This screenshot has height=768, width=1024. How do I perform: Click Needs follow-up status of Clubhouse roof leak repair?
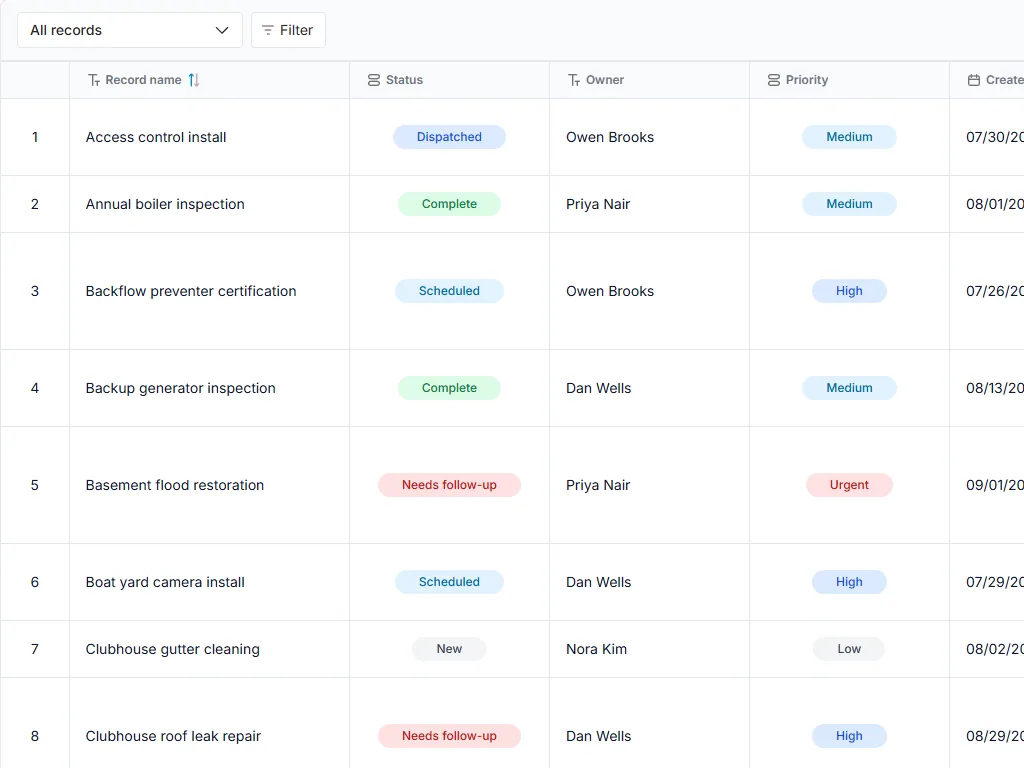click(449, 736)
